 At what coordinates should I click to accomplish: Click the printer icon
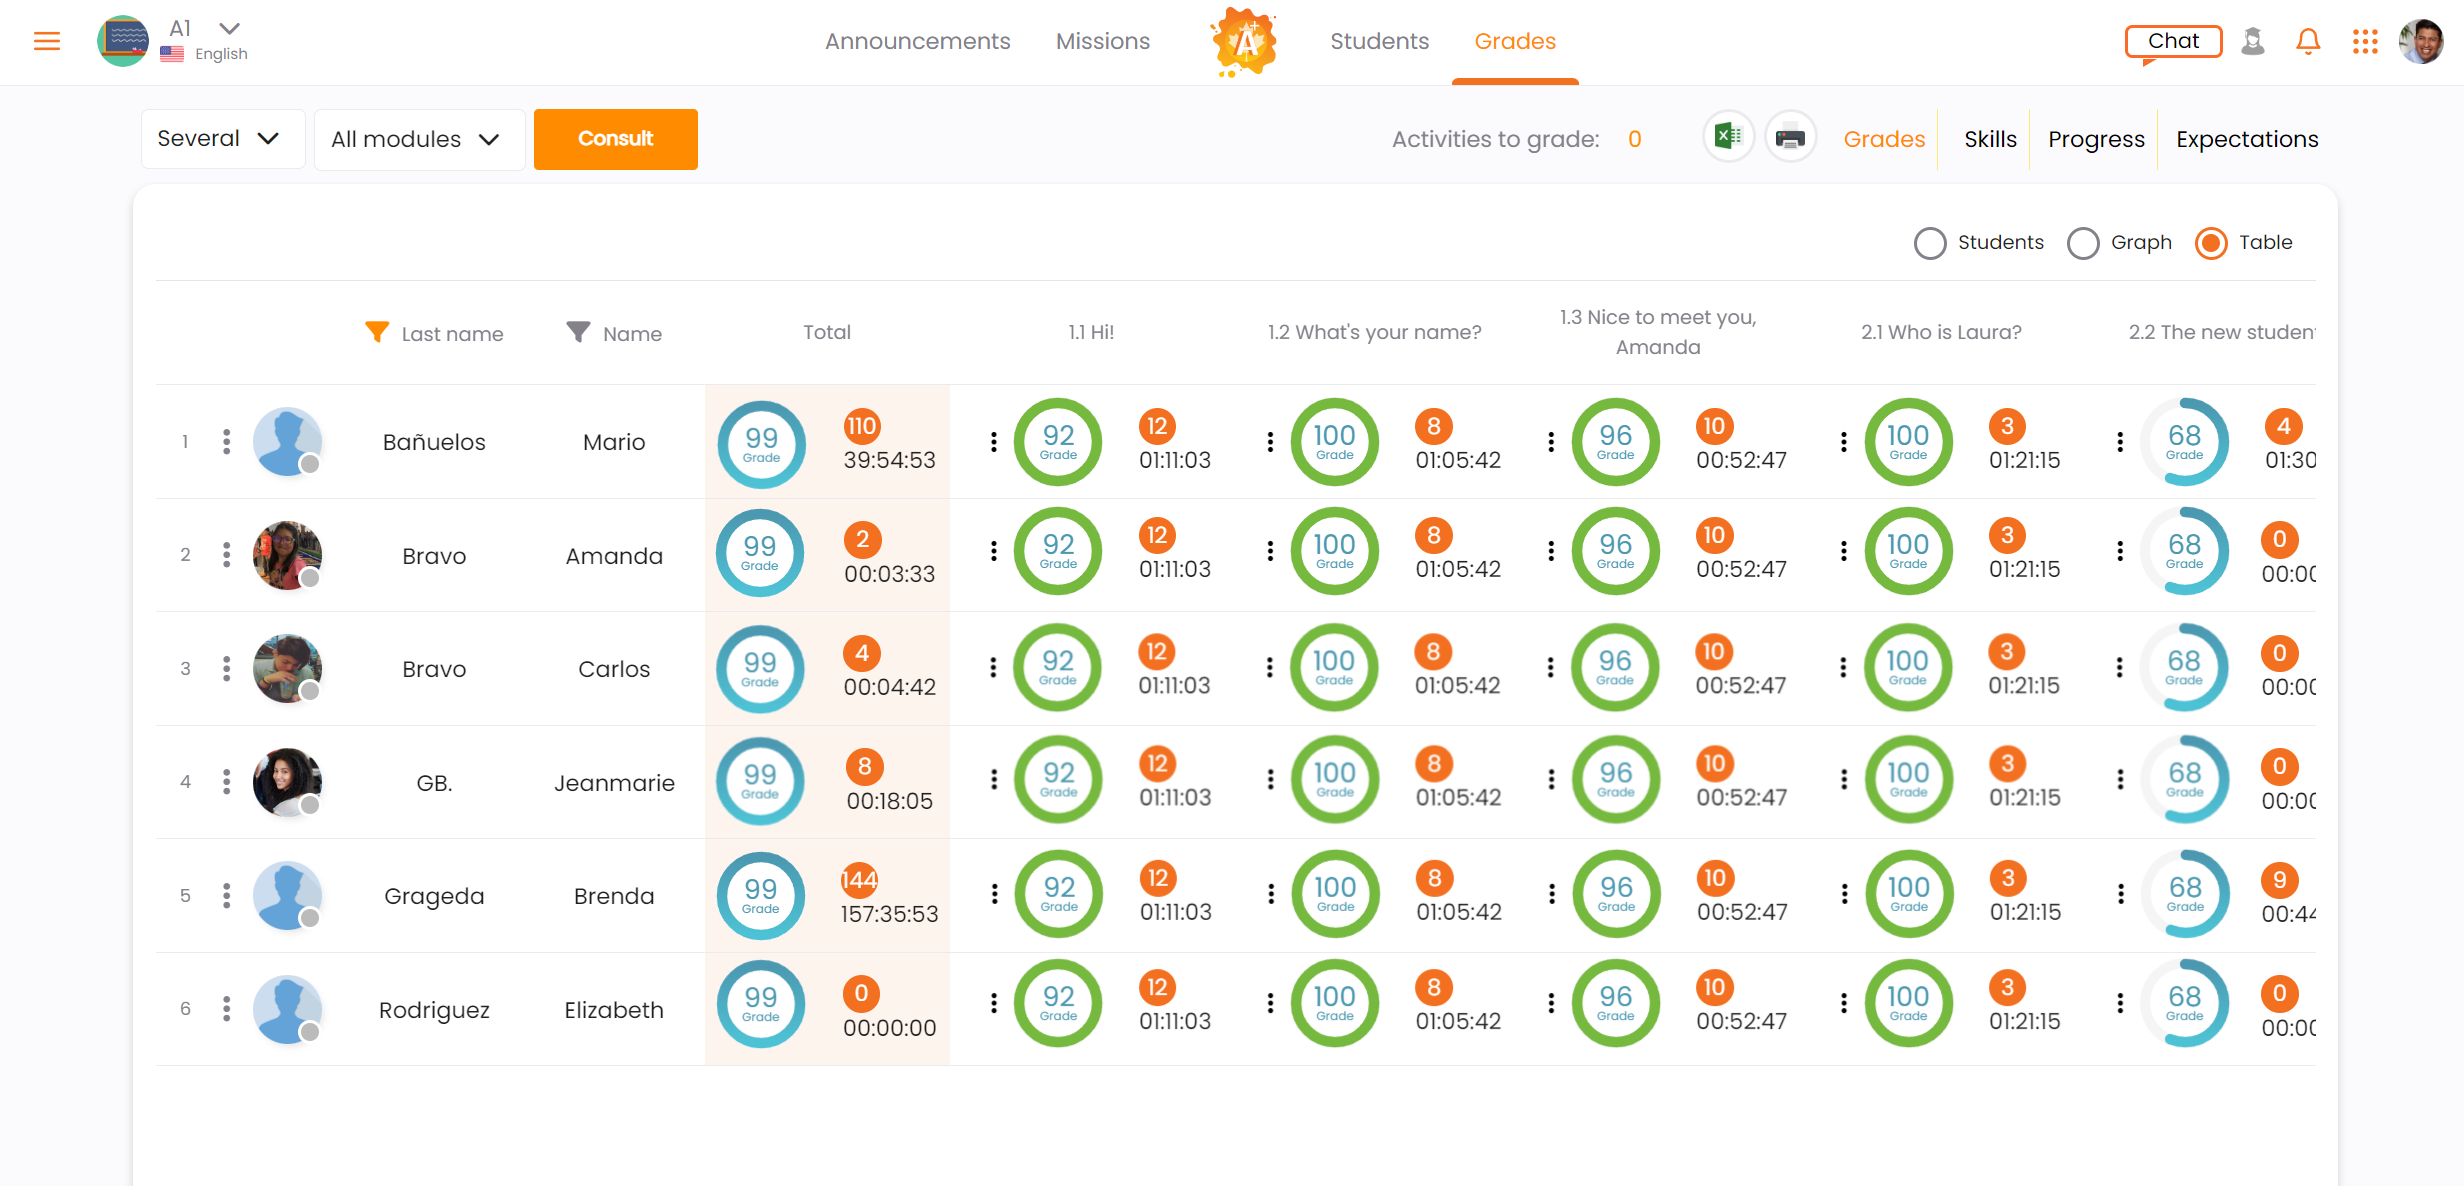pyautogui.click(x=1790, y=138)
